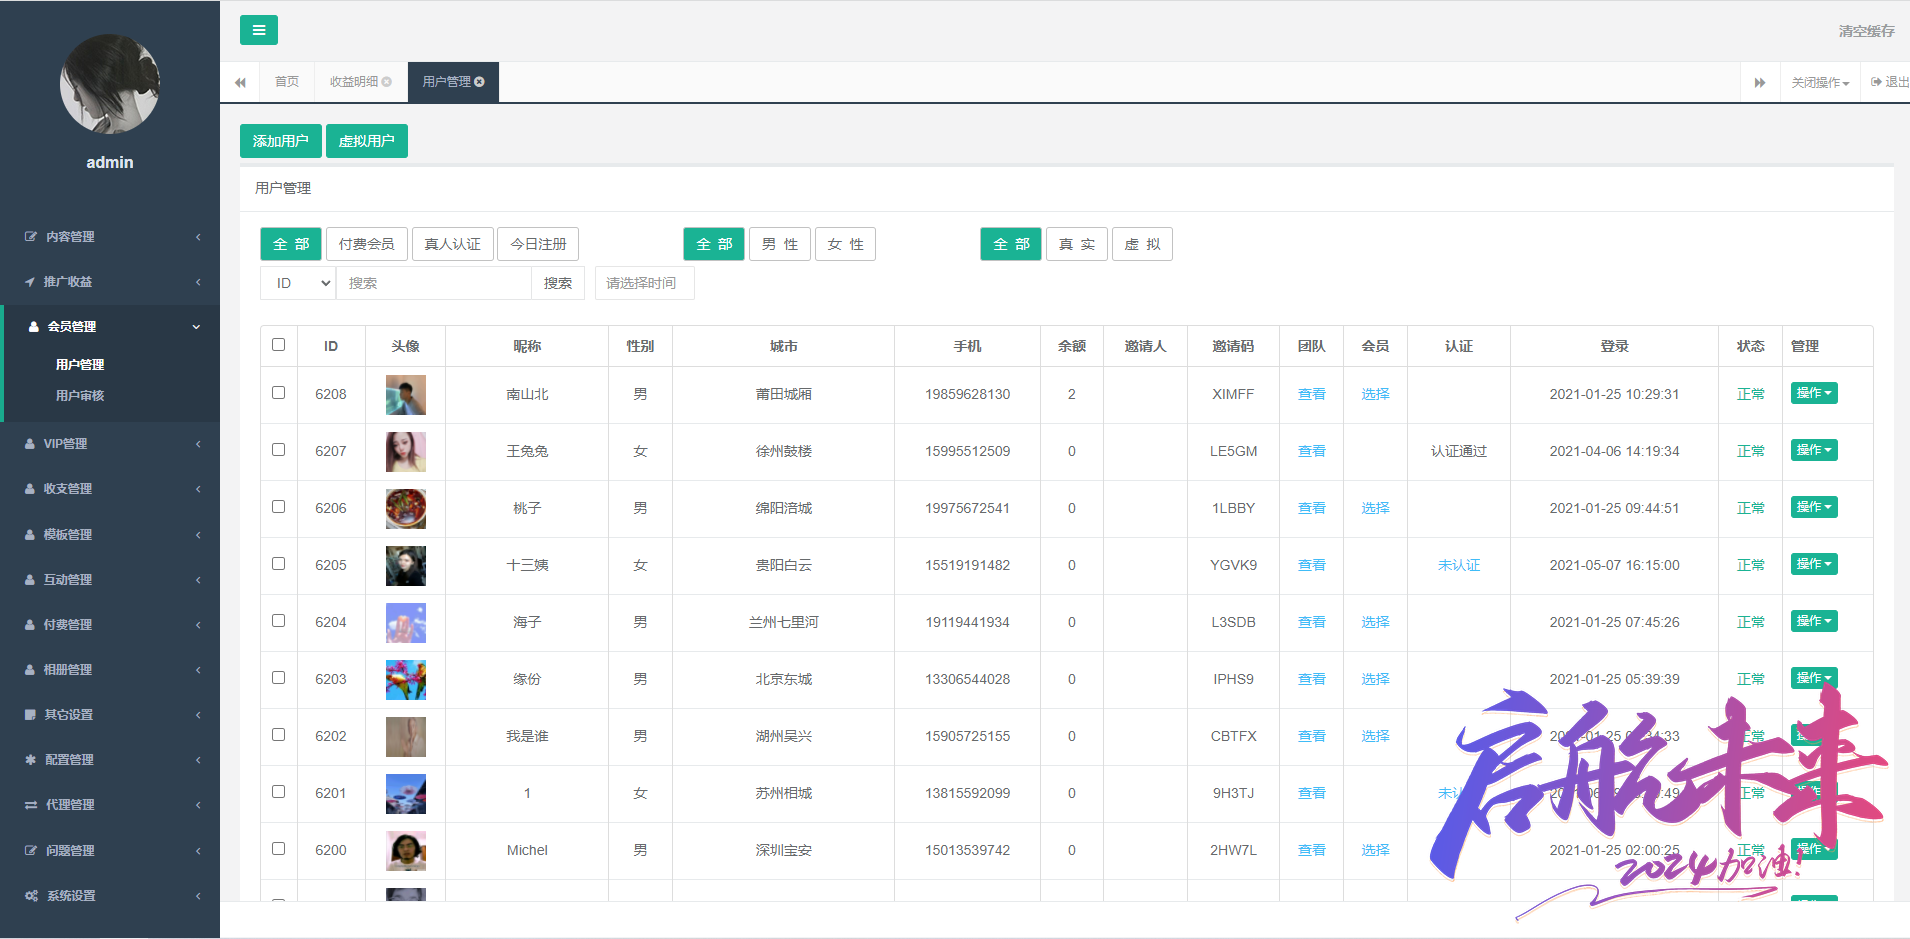Click the 会员管理 user icon in sidebar
Image resolution: width=1910 pixels, height=939 pixels.
pos(34,327)
